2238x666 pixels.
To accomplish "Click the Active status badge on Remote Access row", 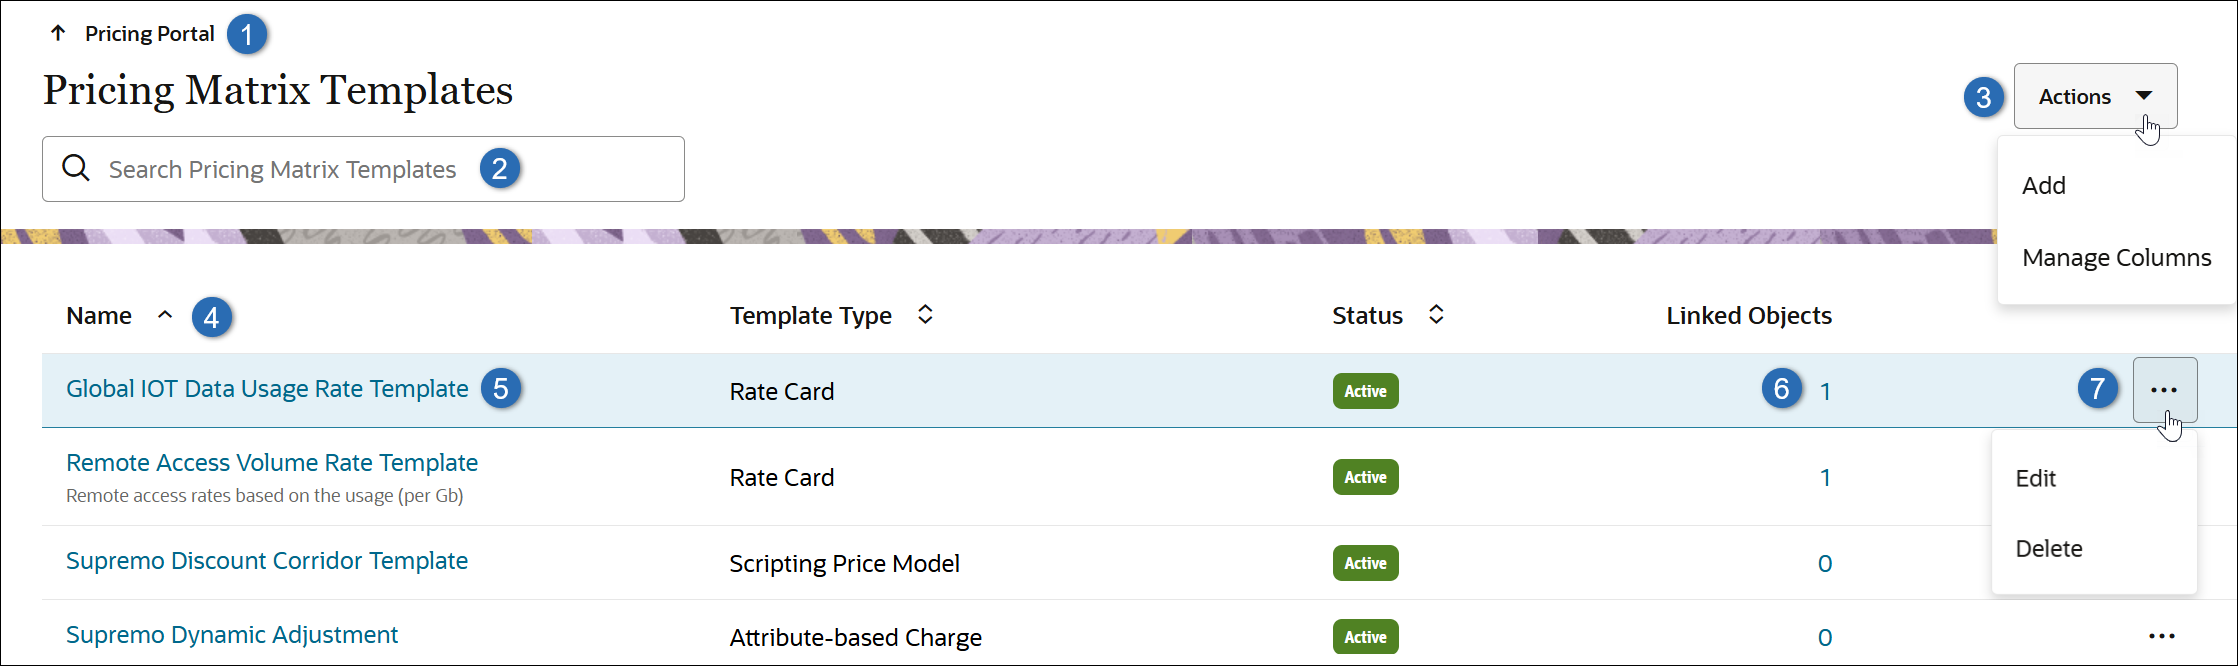I will (1365, 477).
